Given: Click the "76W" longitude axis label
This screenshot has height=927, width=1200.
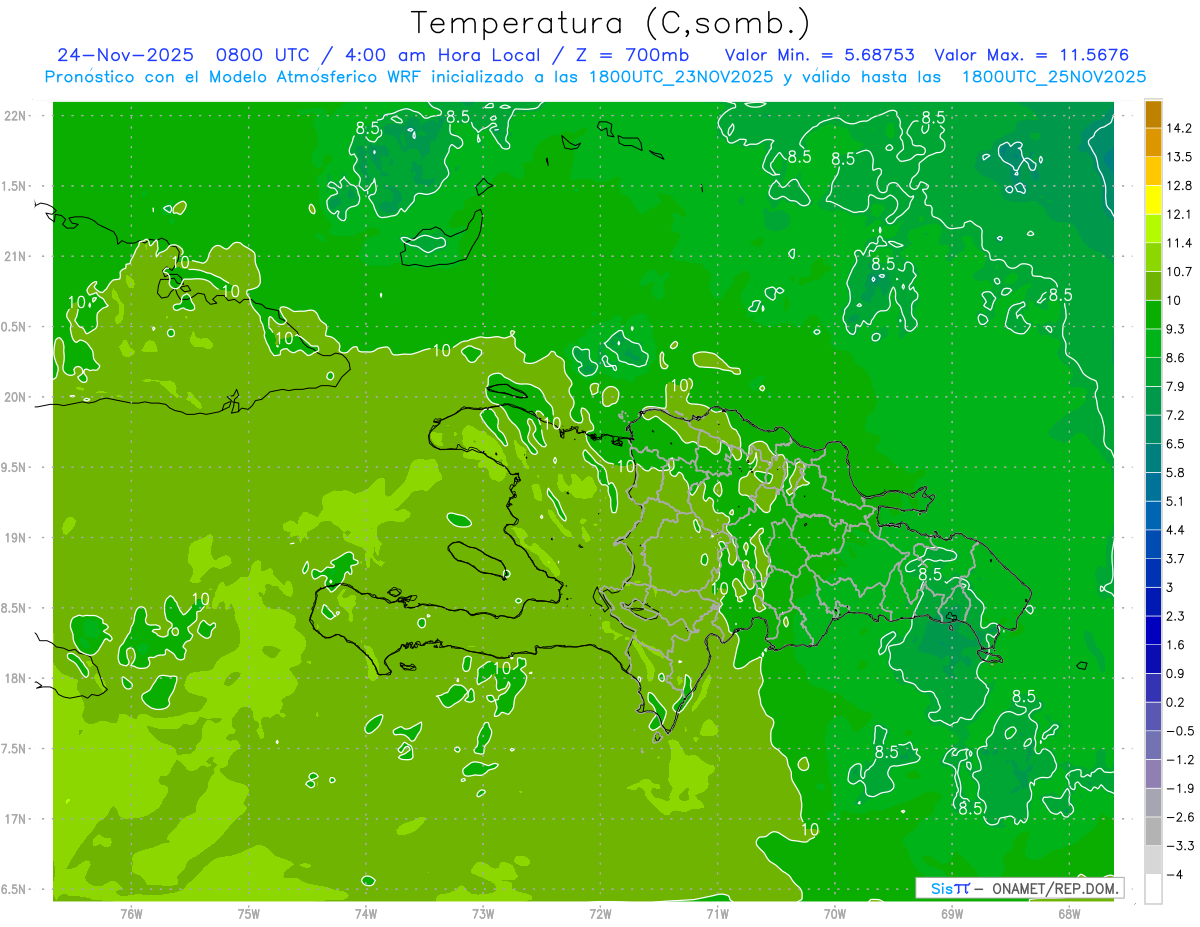Looking at the screenshot, I should click(x=131, y=913).
